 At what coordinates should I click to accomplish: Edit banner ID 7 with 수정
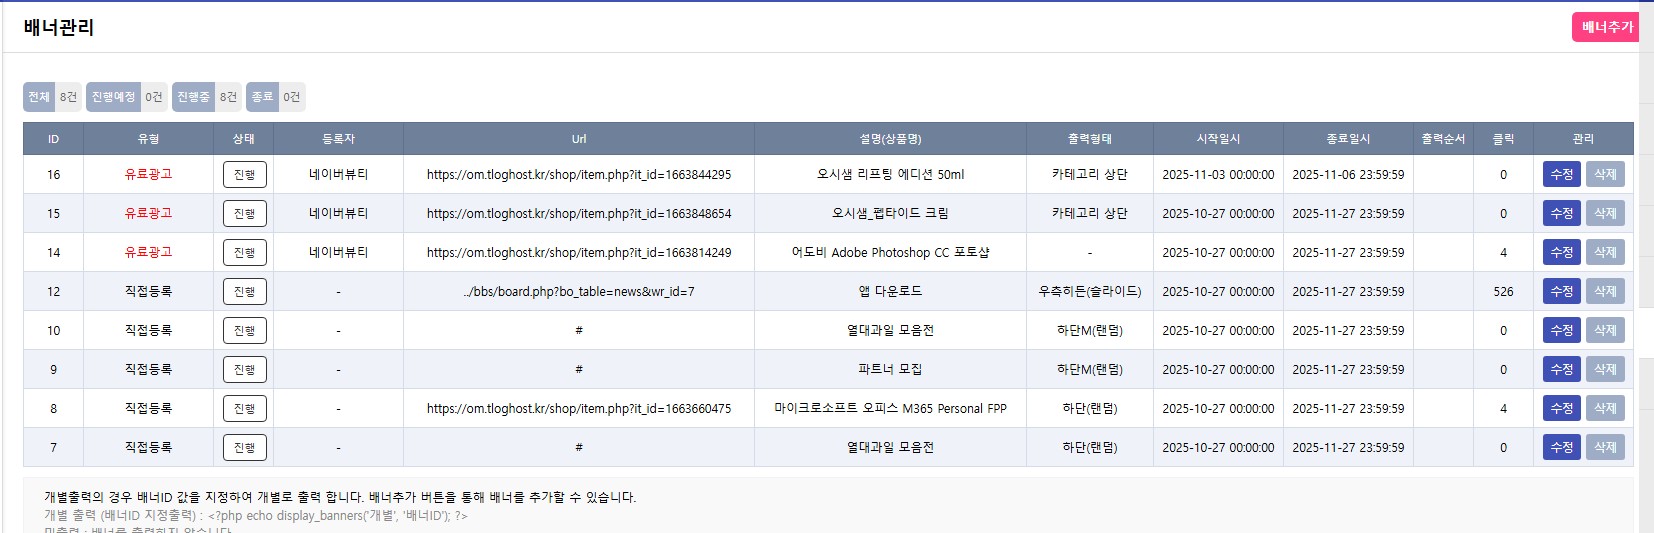point(1561,447)
